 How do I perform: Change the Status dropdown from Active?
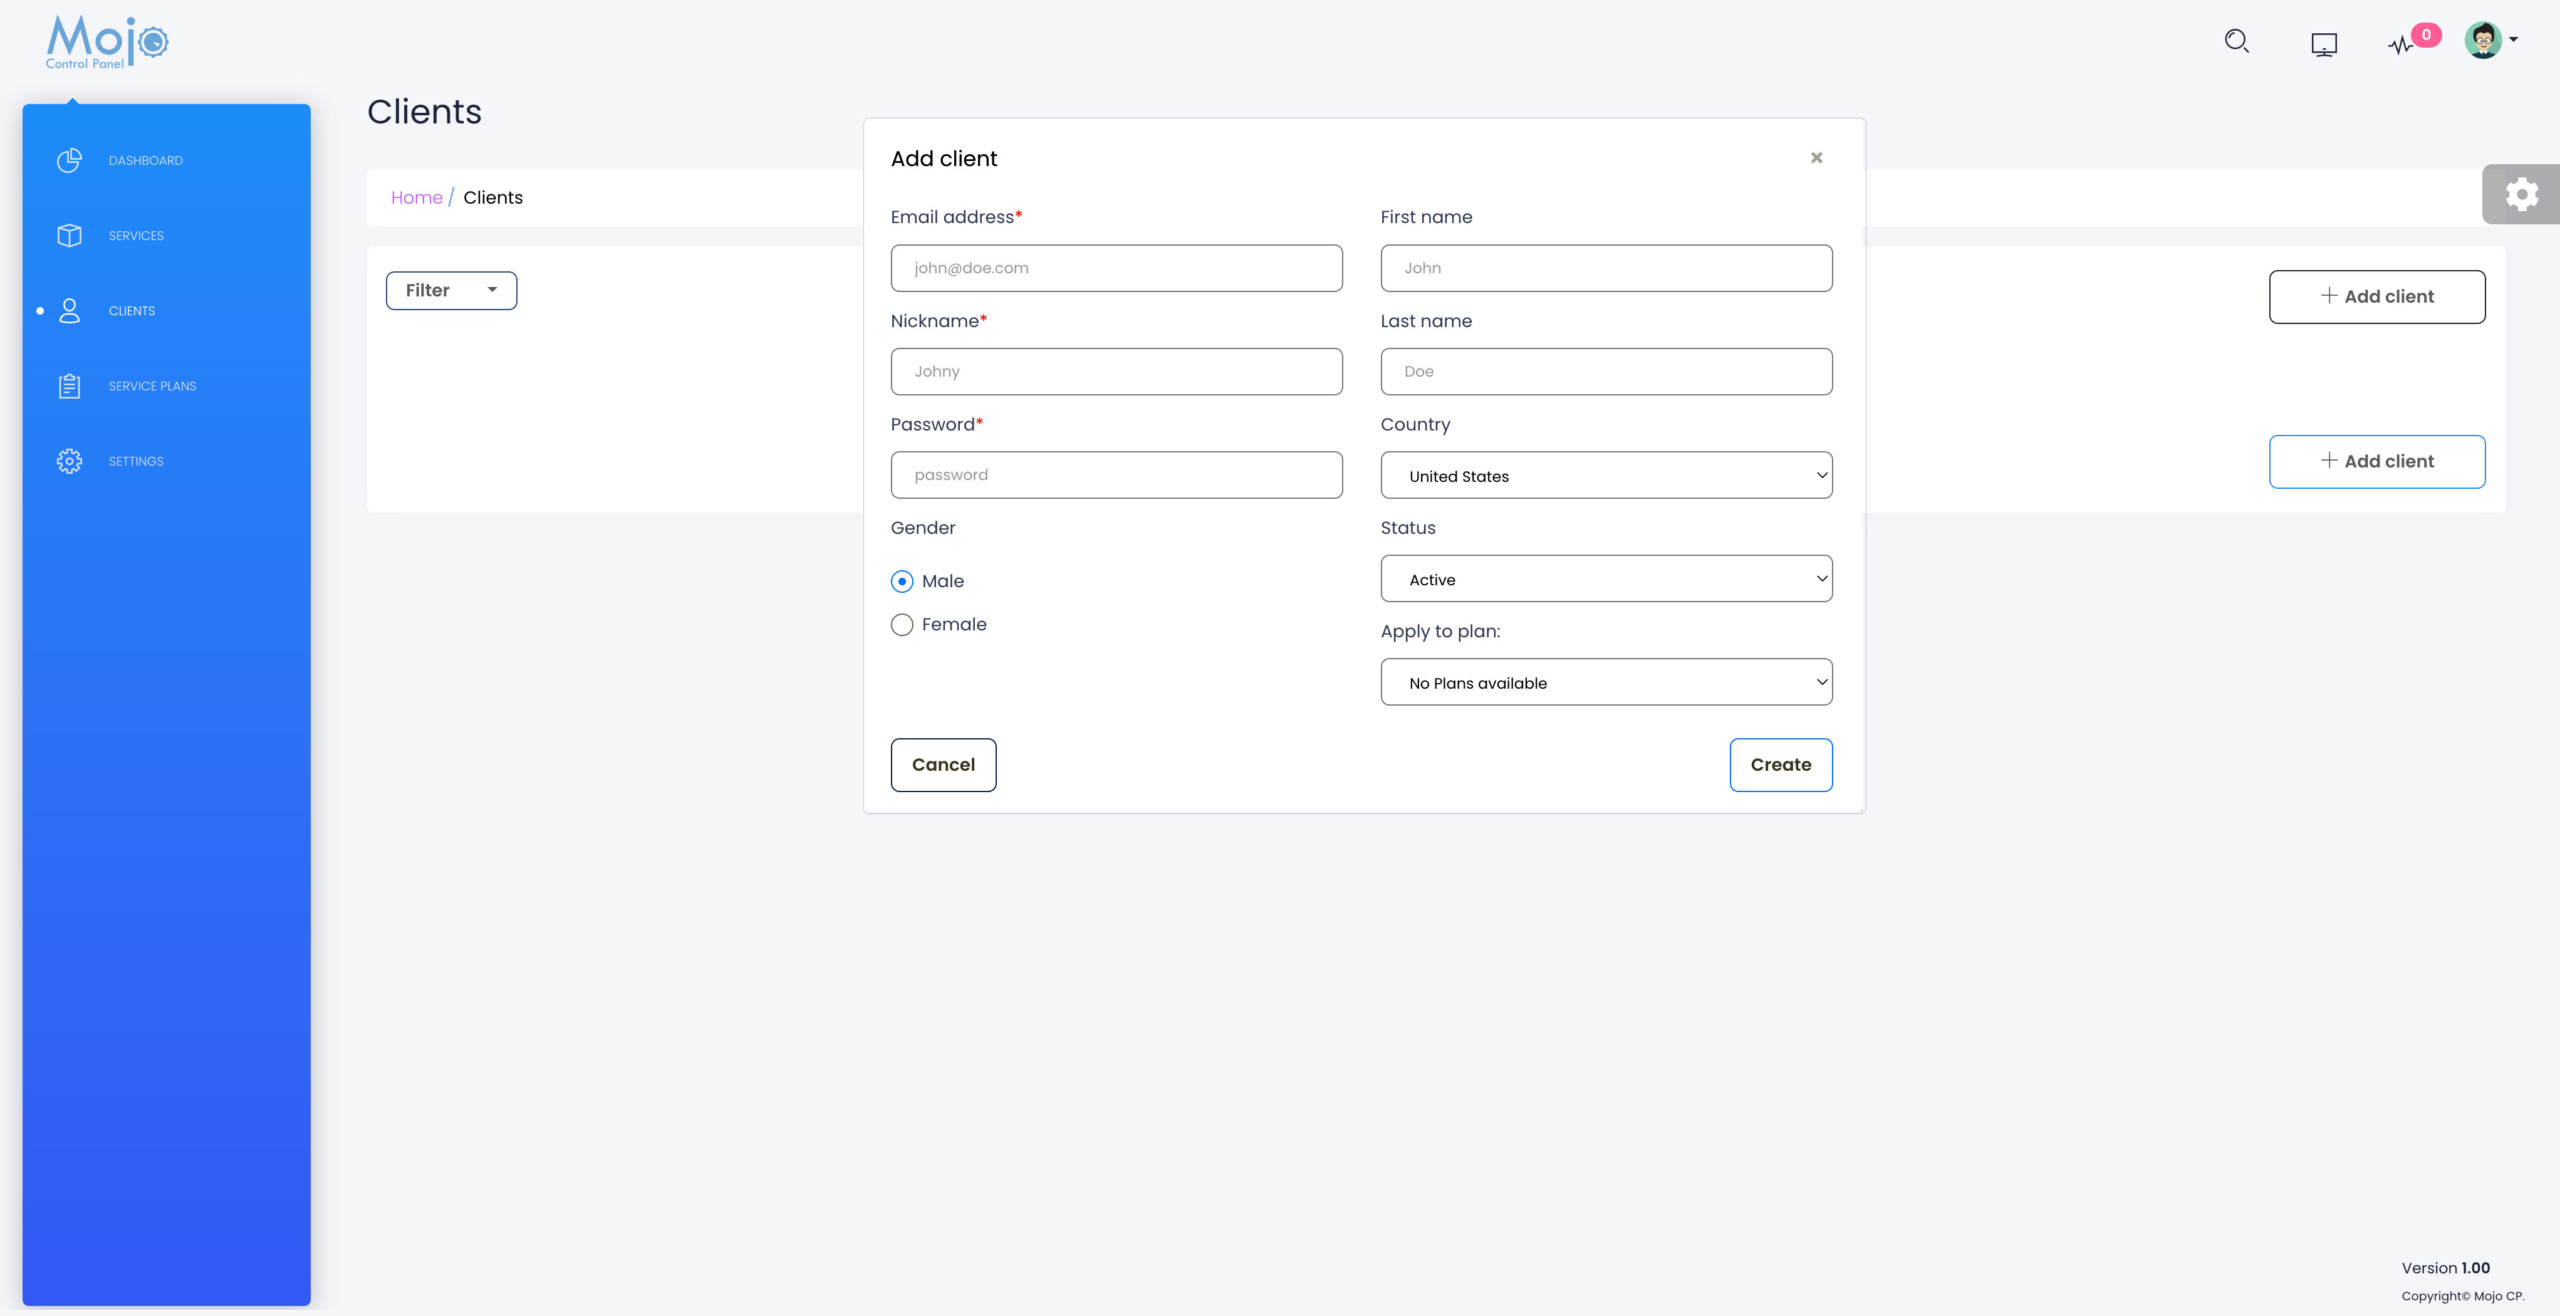pos(1605,578)
